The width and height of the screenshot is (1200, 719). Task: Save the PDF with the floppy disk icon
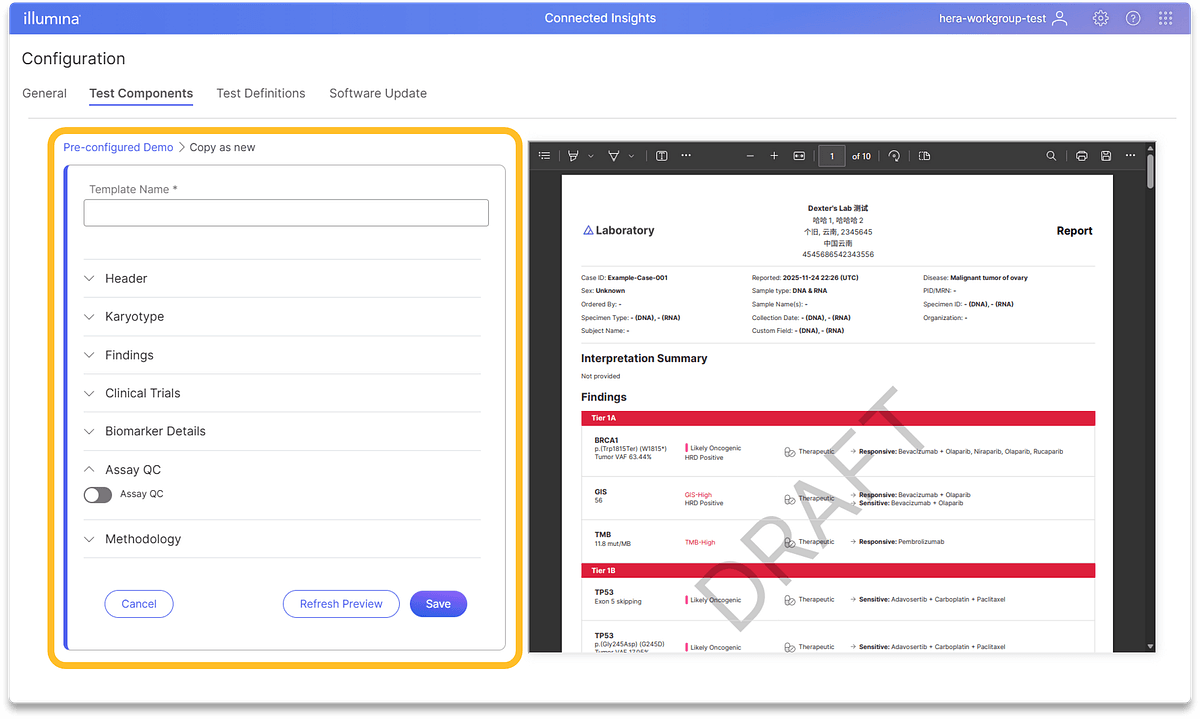[x=1105, y=156]
